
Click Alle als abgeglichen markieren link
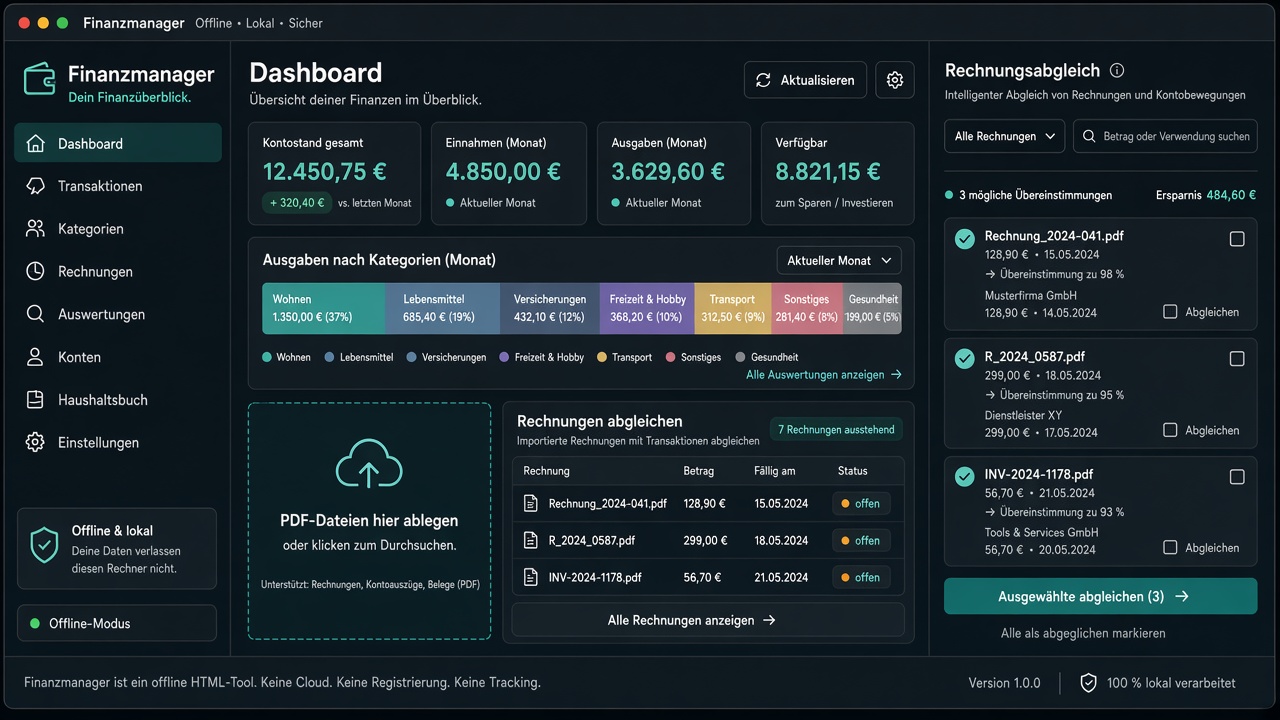pos(1083,633)
